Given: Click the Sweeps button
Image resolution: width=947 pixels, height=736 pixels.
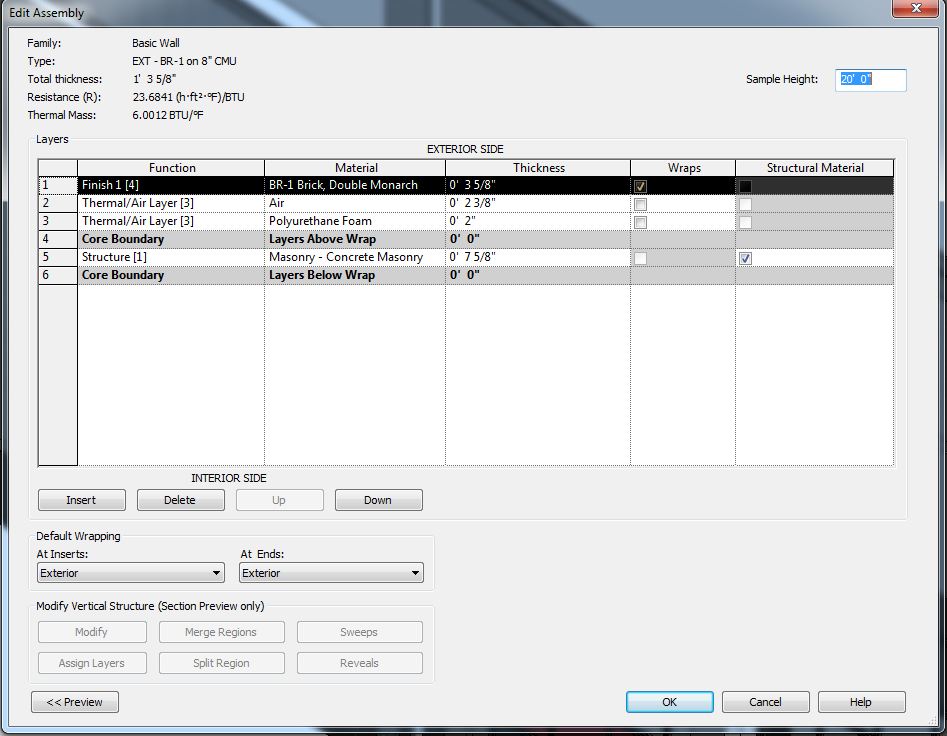Looking at the screenshot, I should click(359, 632).
